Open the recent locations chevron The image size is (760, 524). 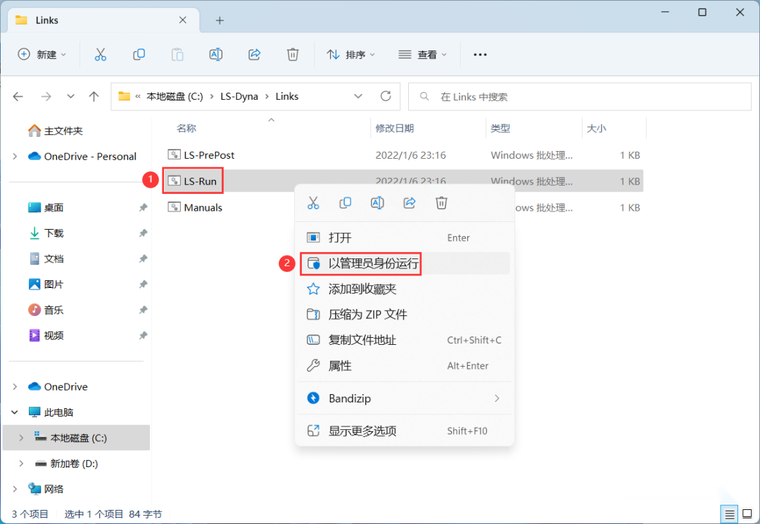point(71,96)
